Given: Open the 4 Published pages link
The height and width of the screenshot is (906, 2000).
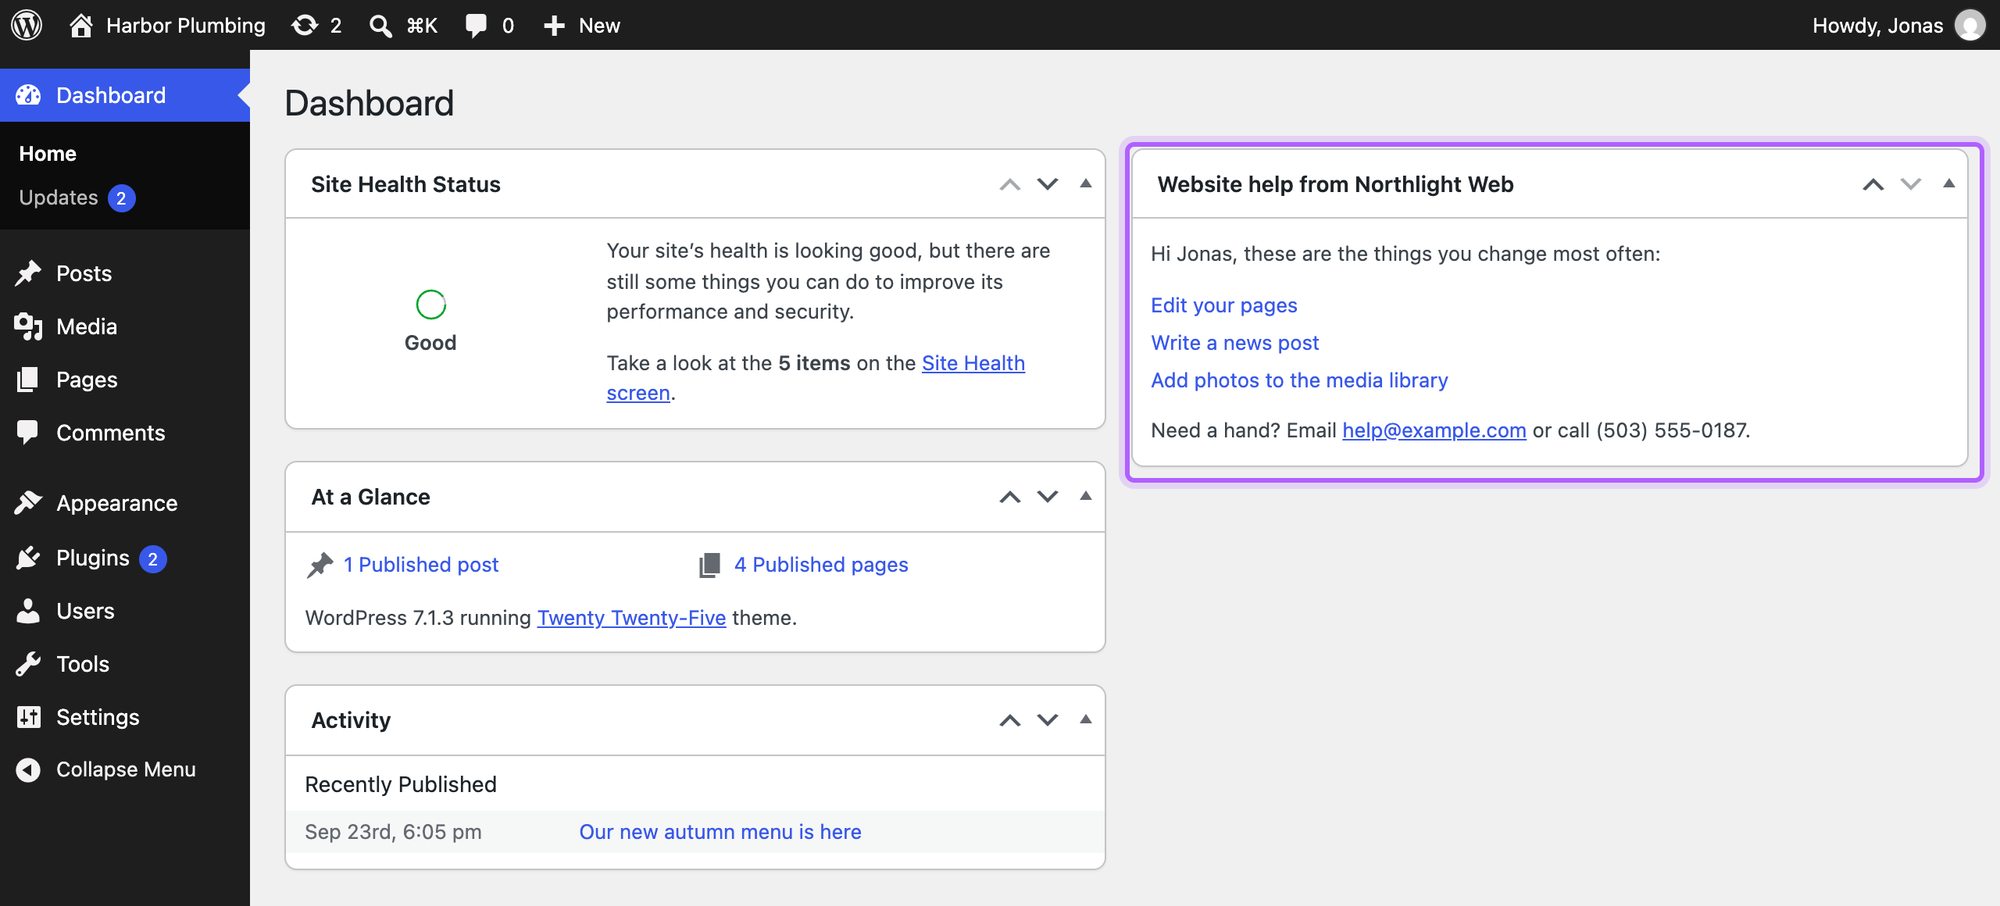Looking at the screenshot, I should click(x=821, y=565).
